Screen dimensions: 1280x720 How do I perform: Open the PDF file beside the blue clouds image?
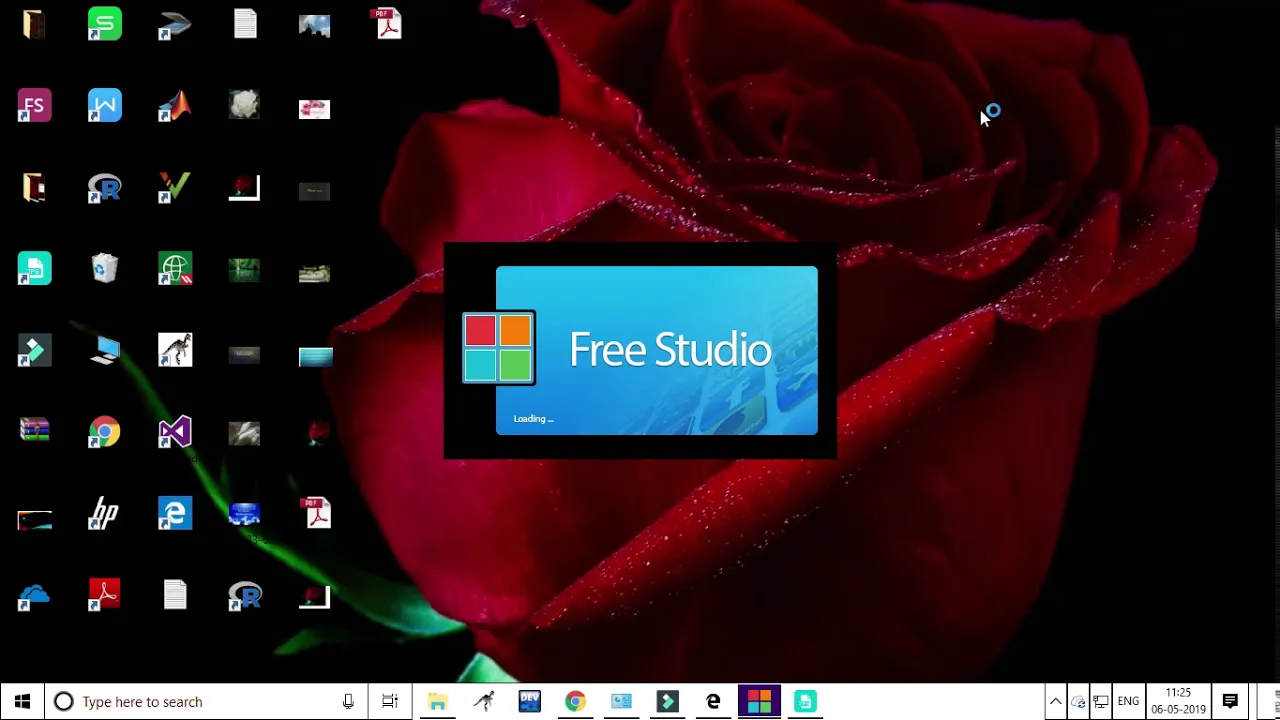[318, 514]
